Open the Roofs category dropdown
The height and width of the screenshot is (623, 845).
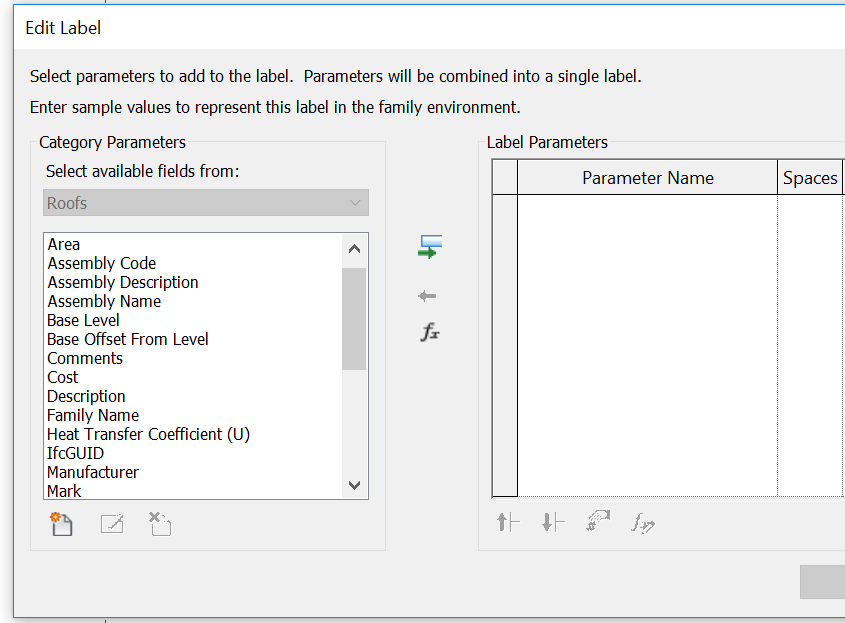click(207, 203)
